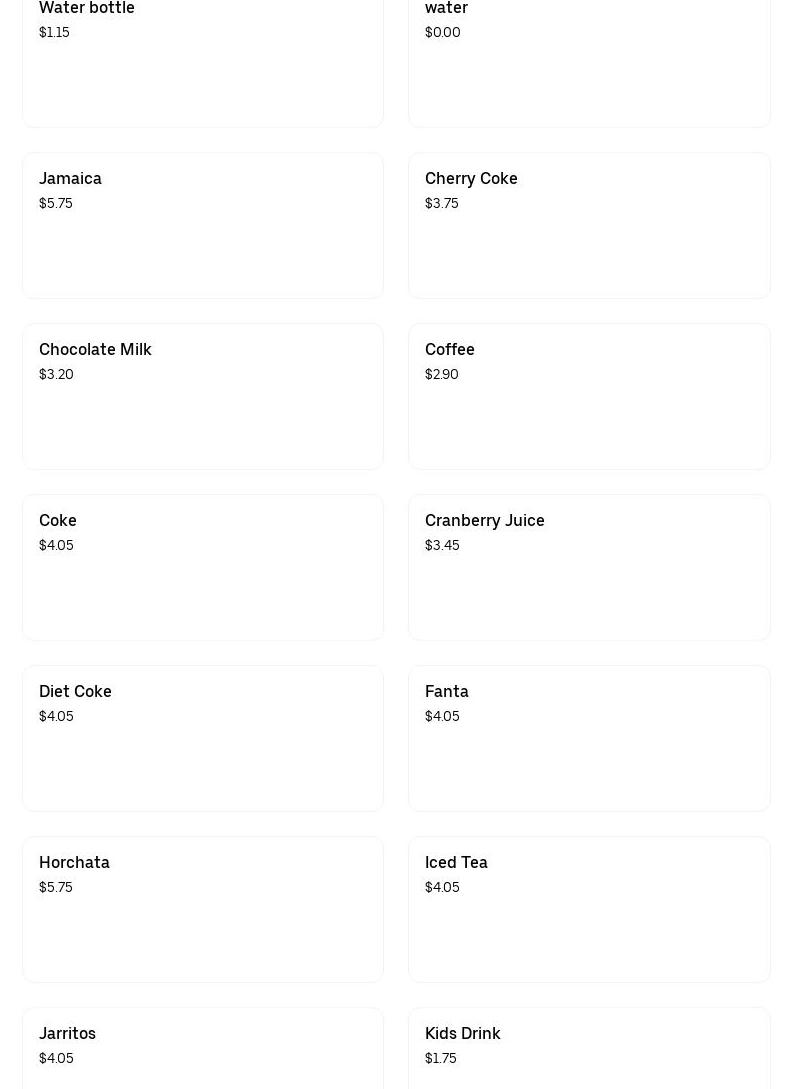
Task: Select Chocolate Milk from the menu
Action: click(203, 397)
